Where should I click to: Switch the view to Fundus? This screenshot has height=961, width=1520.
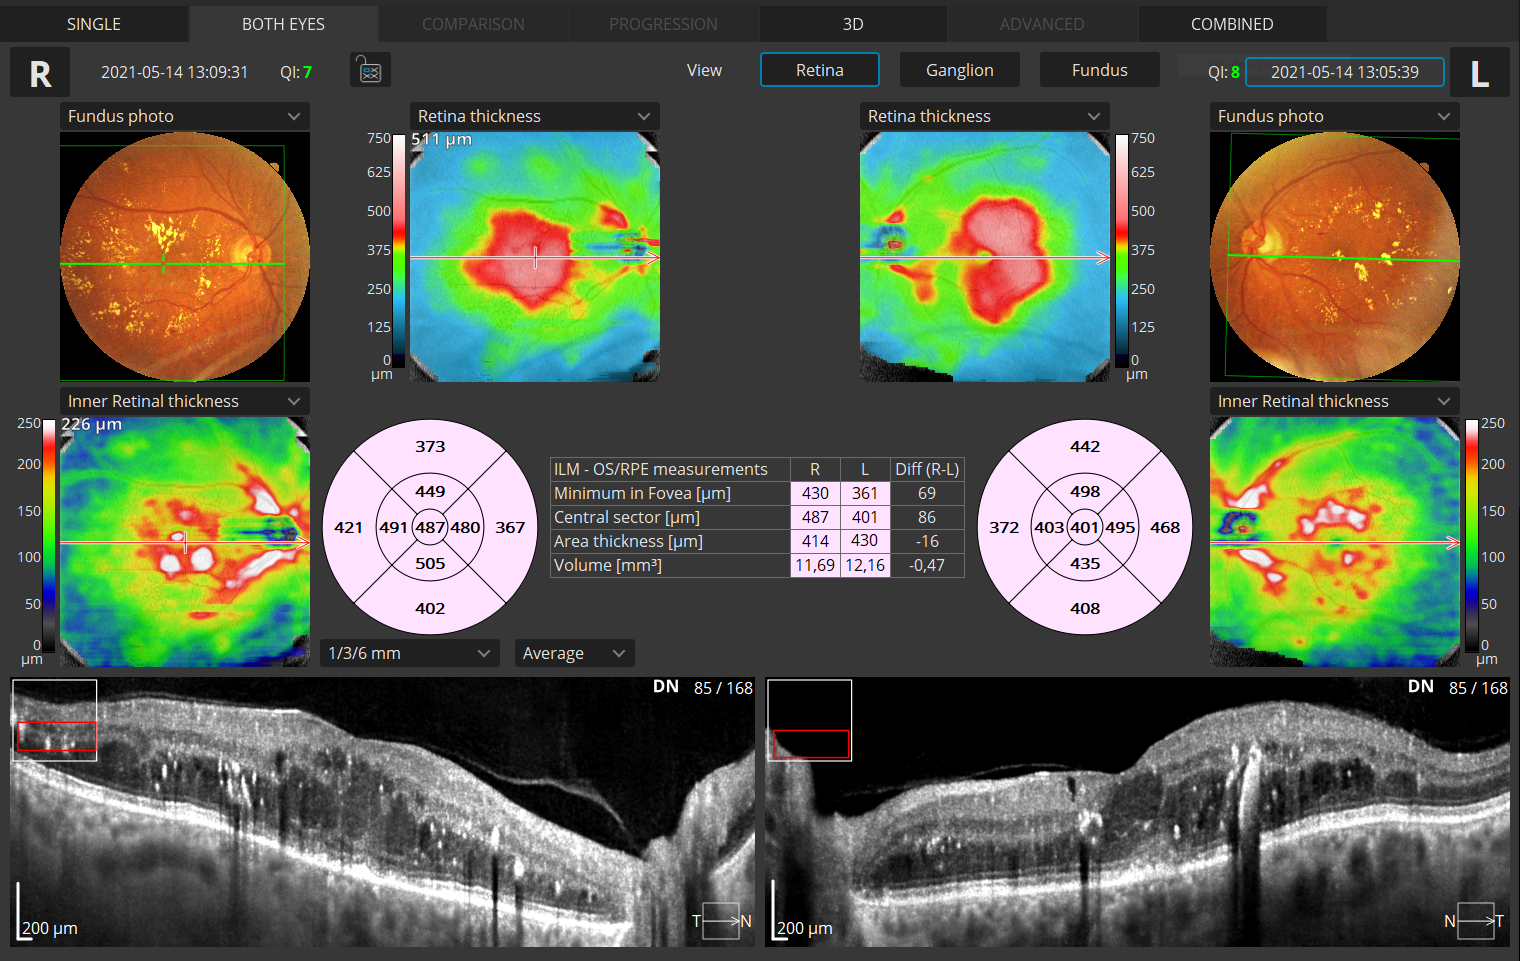coord(1099,70)
